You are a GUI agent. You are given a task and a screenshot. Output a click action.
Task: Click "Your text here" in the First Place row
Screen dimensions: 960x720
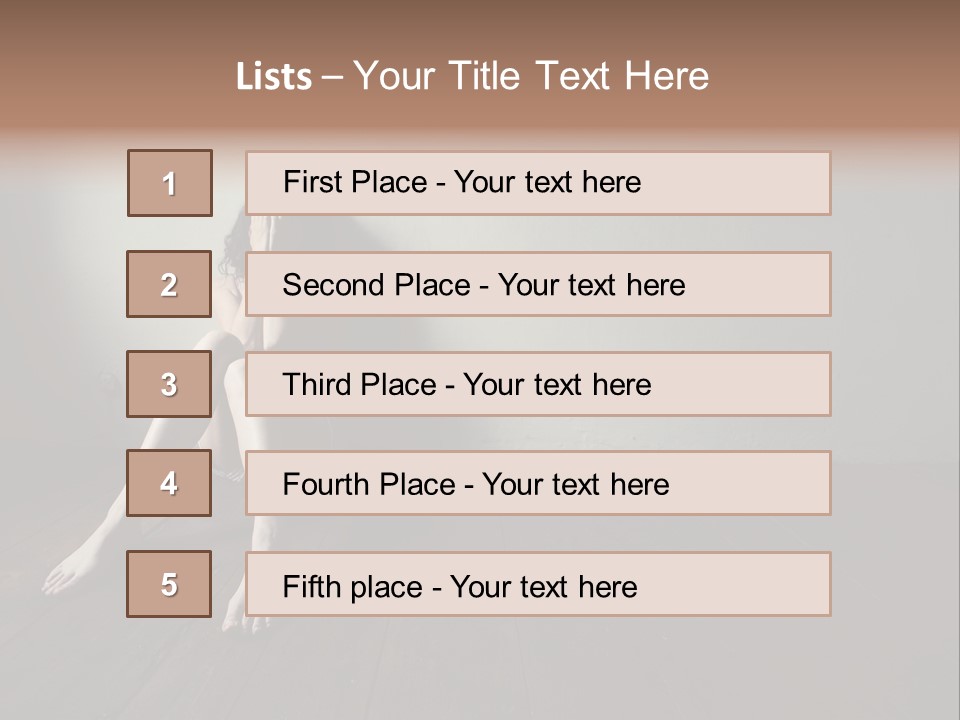coord(547,182)
